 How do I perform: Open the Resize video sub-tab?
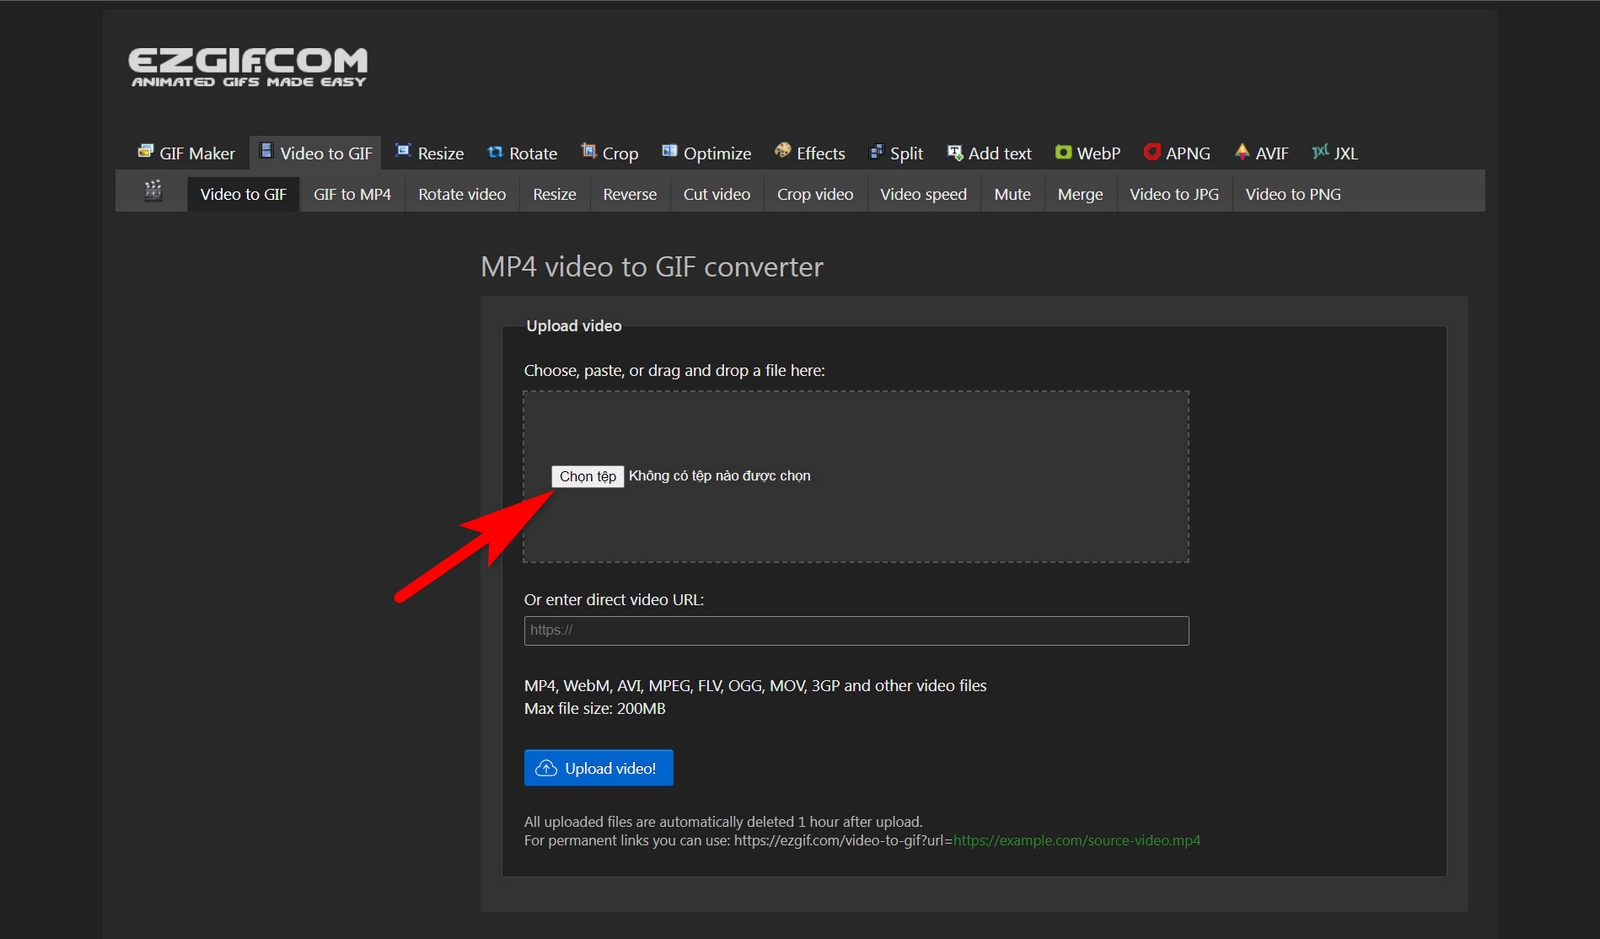pyautogui.click(x=554, y=194)
